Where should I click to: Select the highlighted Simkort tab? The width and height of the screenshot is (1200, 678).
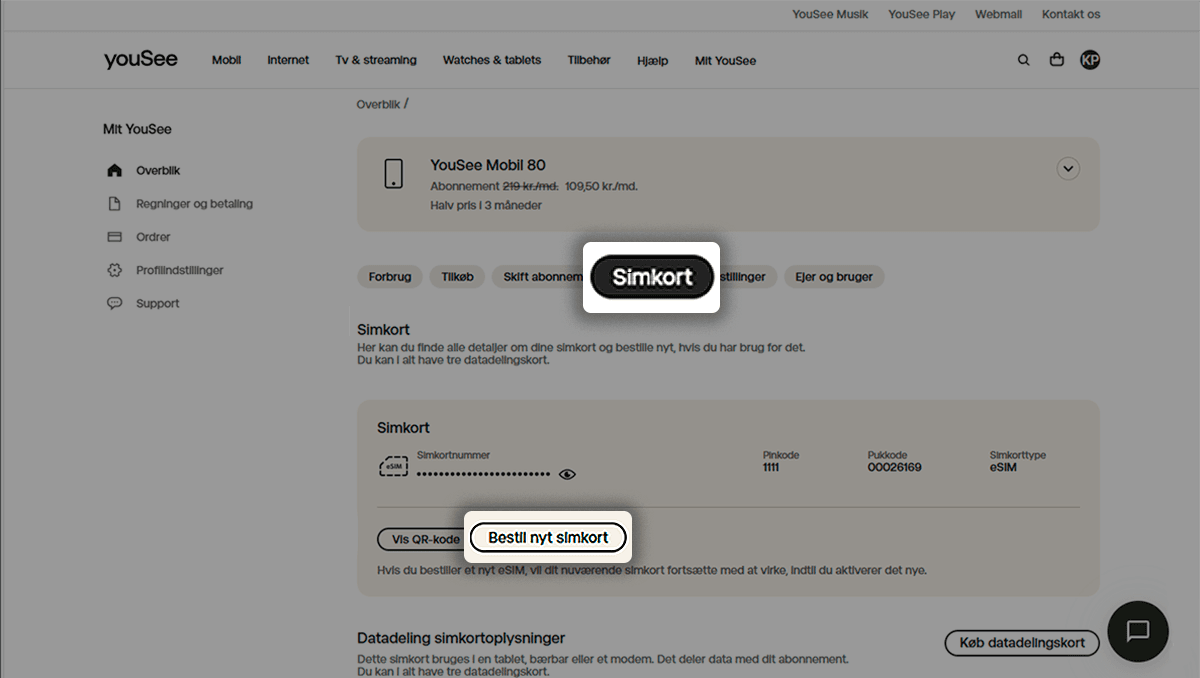point(651,277)
